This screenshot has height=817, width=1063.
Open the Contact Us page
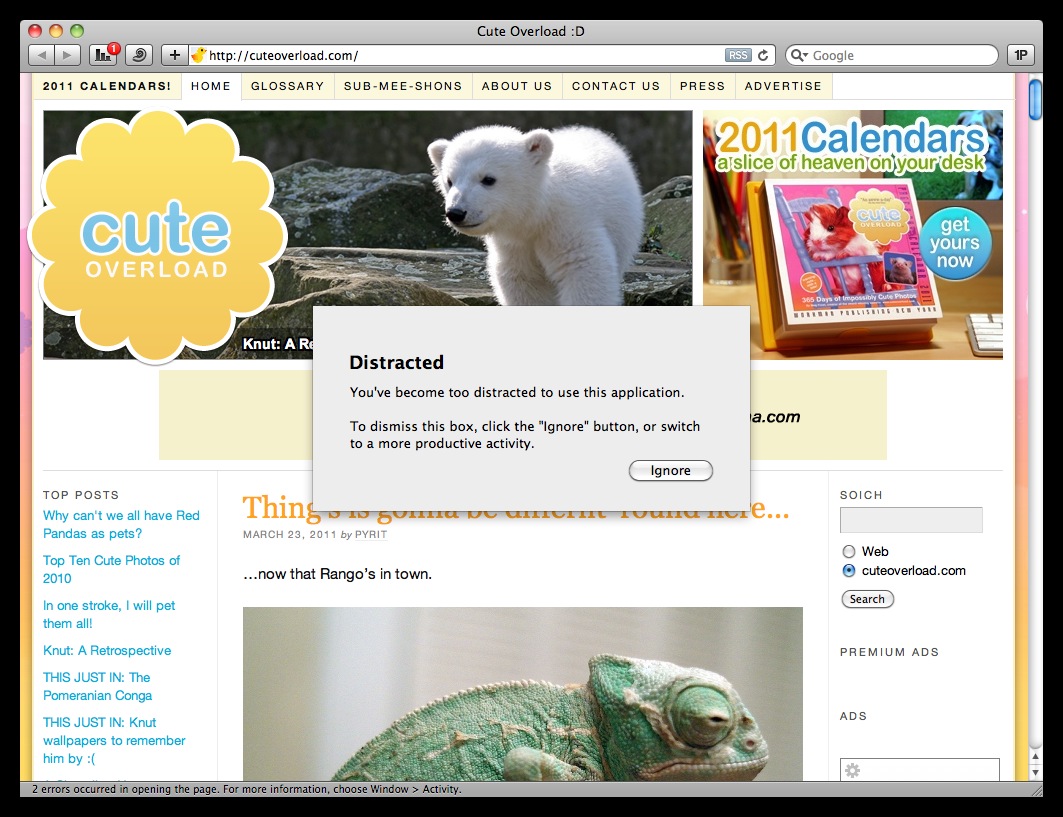(x=616, y=86)
